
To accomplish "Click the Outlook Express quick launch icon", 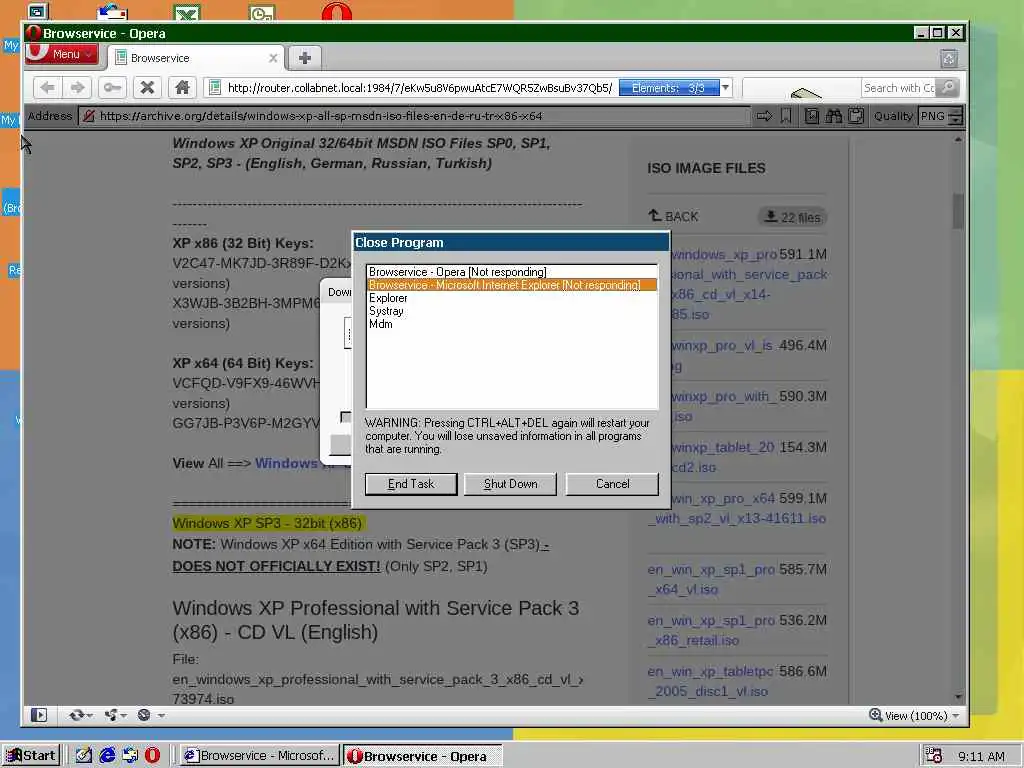I will 130,756.
